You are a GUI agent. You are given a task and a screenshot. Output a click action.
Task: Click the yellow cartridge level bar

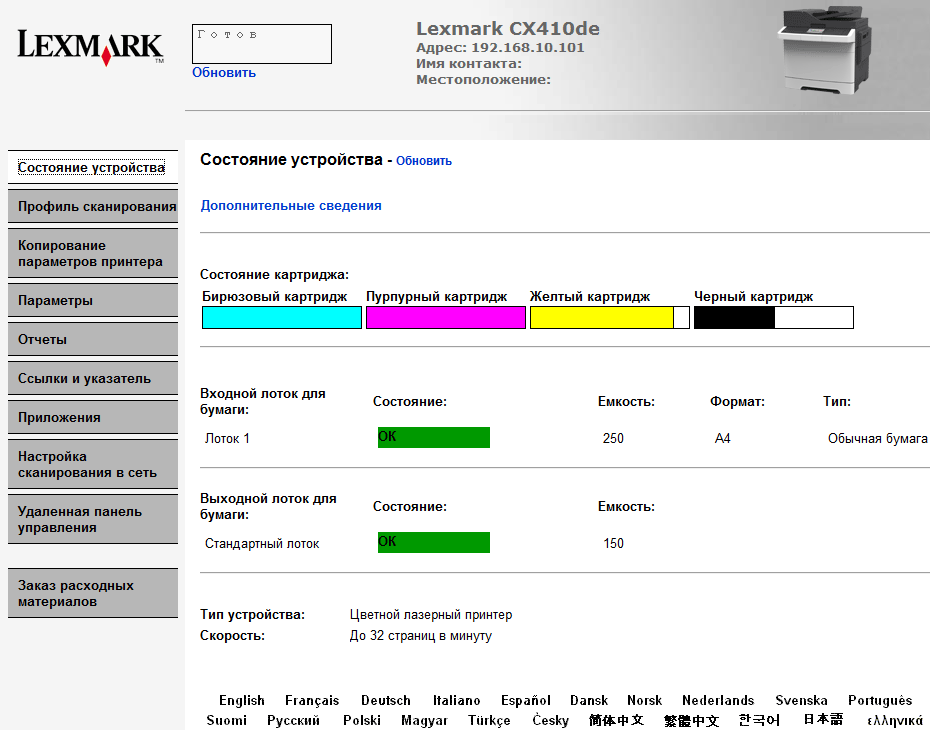coord(610,317)
